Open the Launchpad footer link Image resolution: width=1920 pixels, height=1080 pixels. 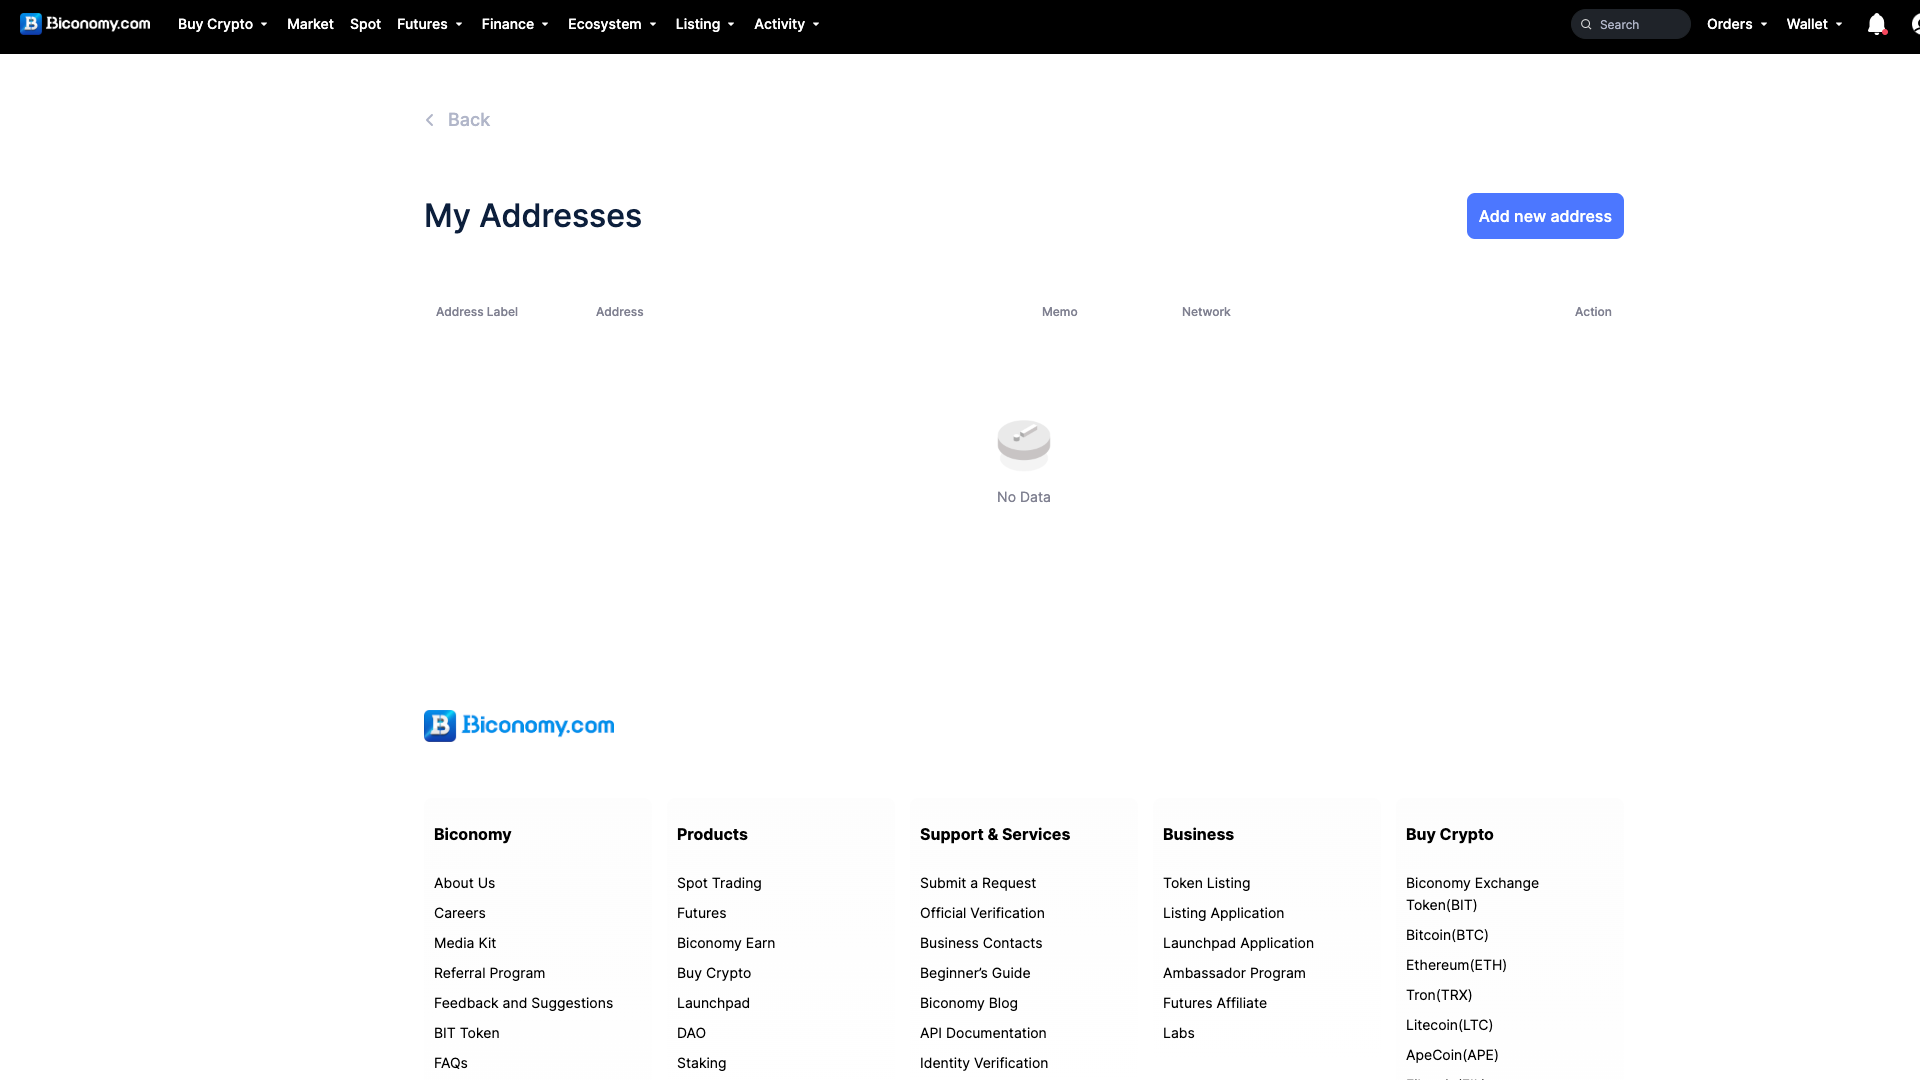pos(713,1003)
